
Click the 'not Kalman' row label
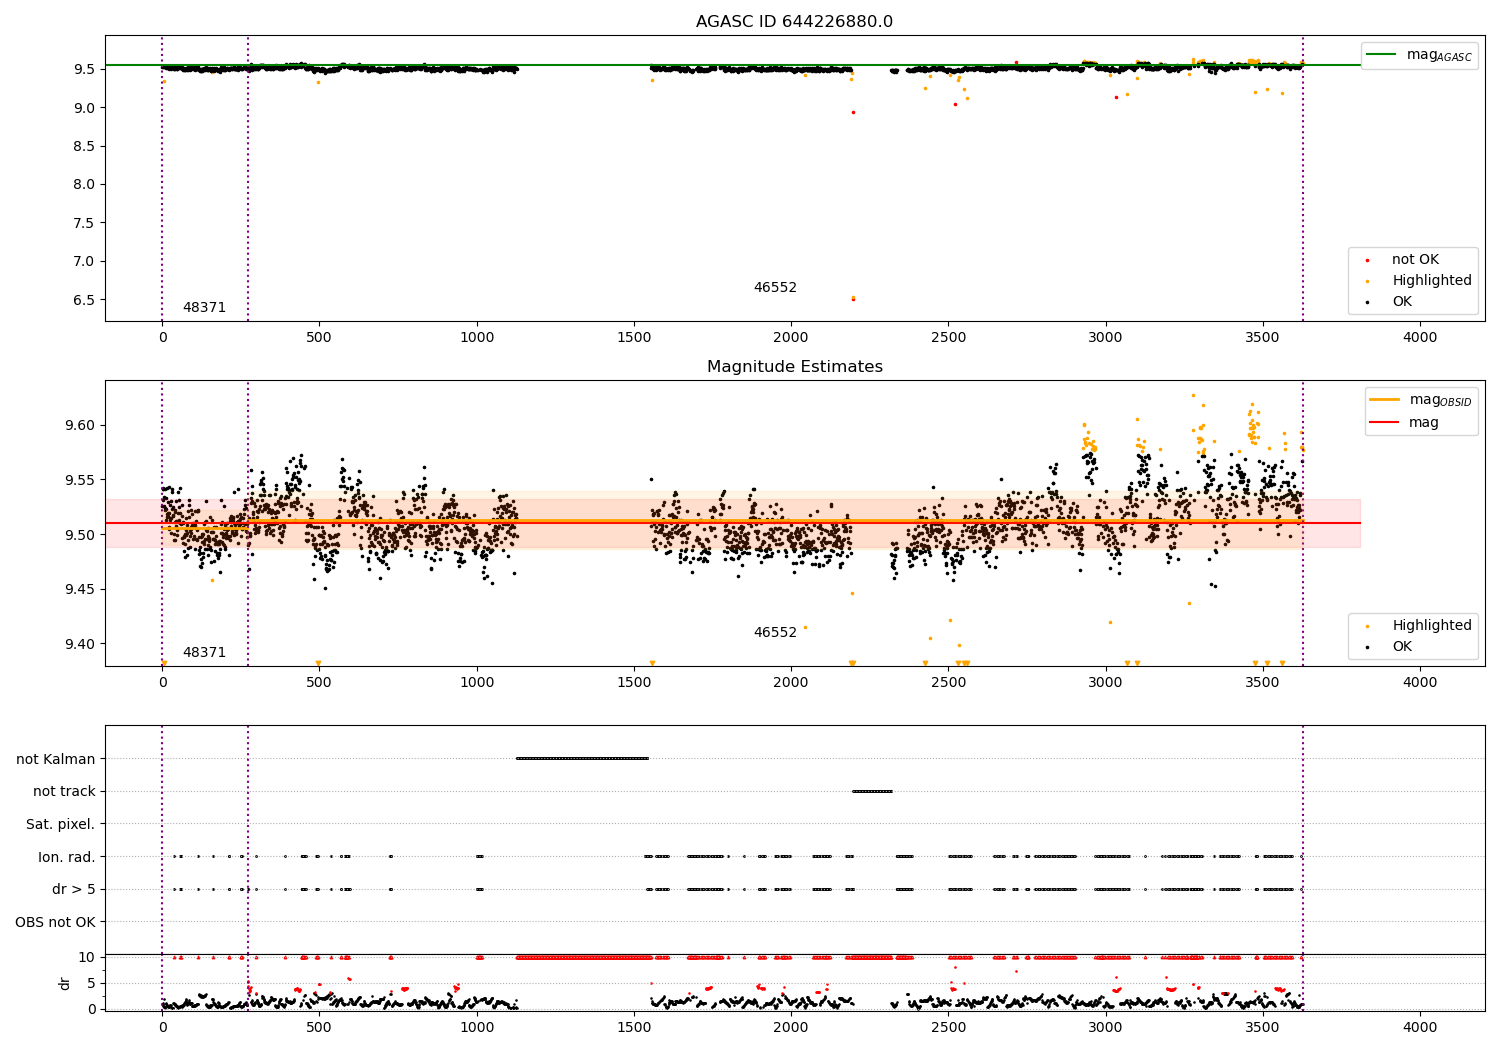tap(56, 759)
